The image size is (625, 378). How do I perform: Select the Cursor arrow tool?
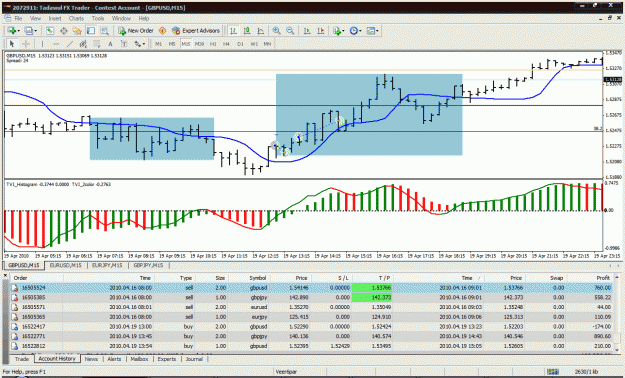coord(12,44)
